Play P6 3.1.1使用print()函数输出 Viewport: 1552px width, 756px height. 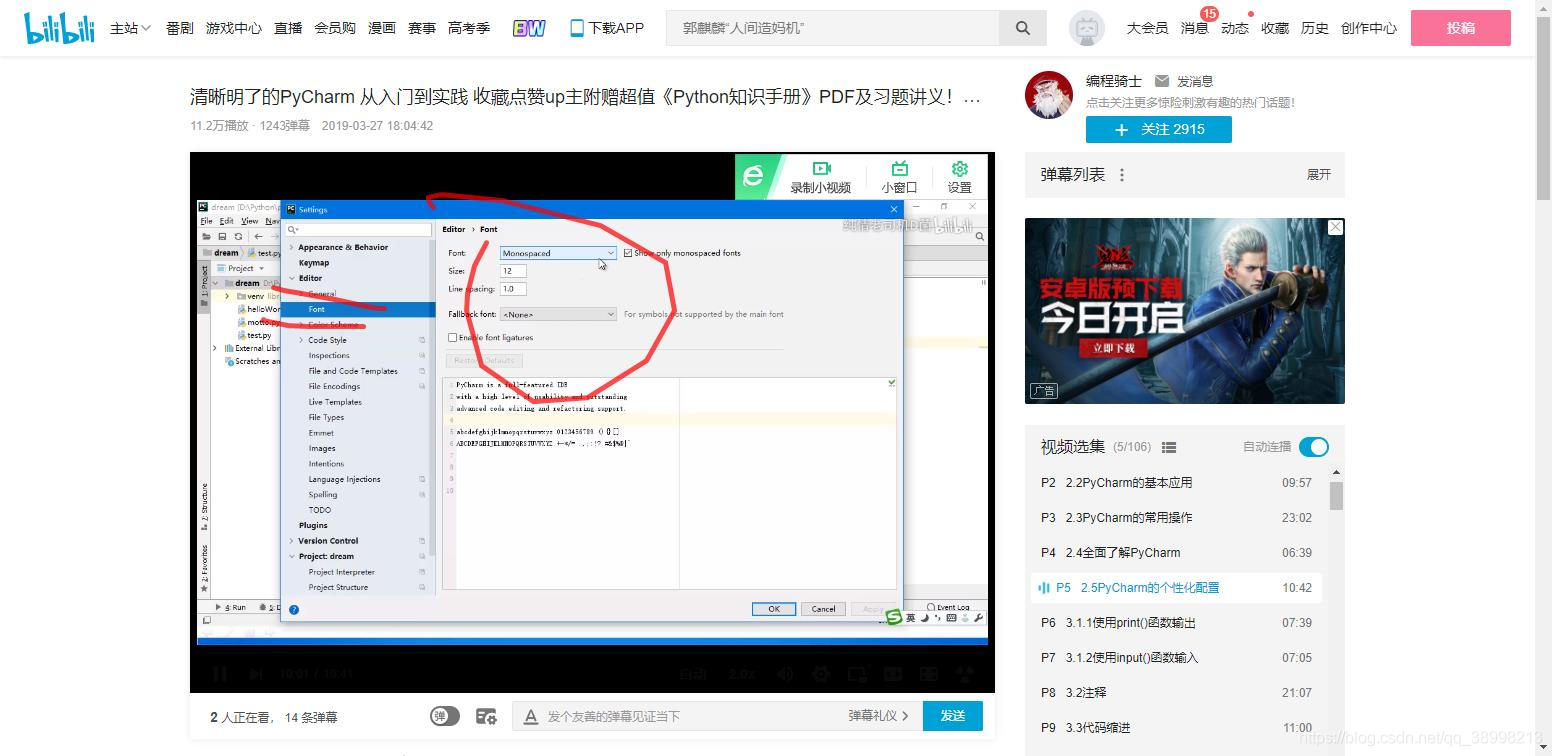pyautogui.click(x=1176, y=623)
